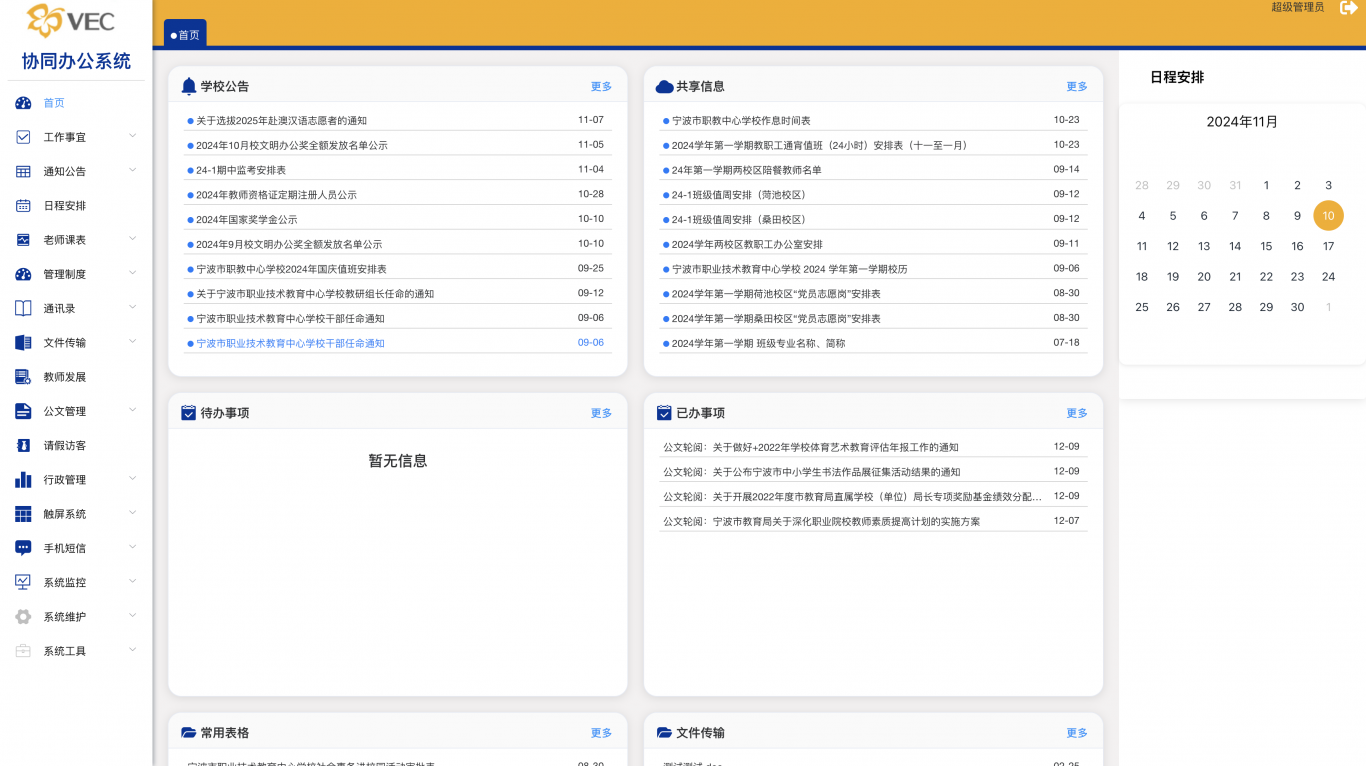Select highlighted date 10 in calendar

tap(1328, 216)
